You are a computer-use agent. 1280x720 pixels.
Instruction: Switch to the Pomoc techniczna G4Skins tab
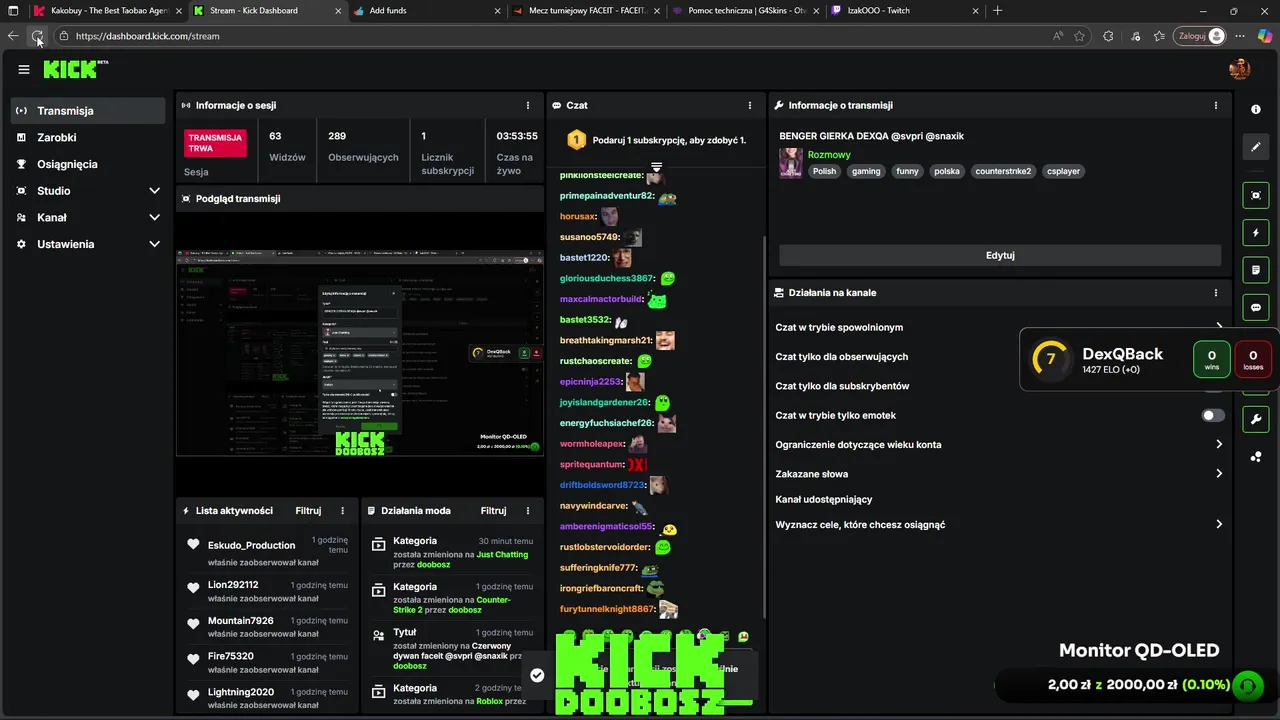coord(745,11)
